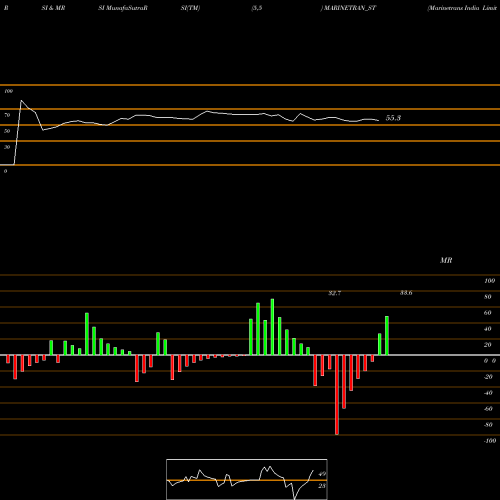Click the RSI line peak near start

tap(21, 101)
